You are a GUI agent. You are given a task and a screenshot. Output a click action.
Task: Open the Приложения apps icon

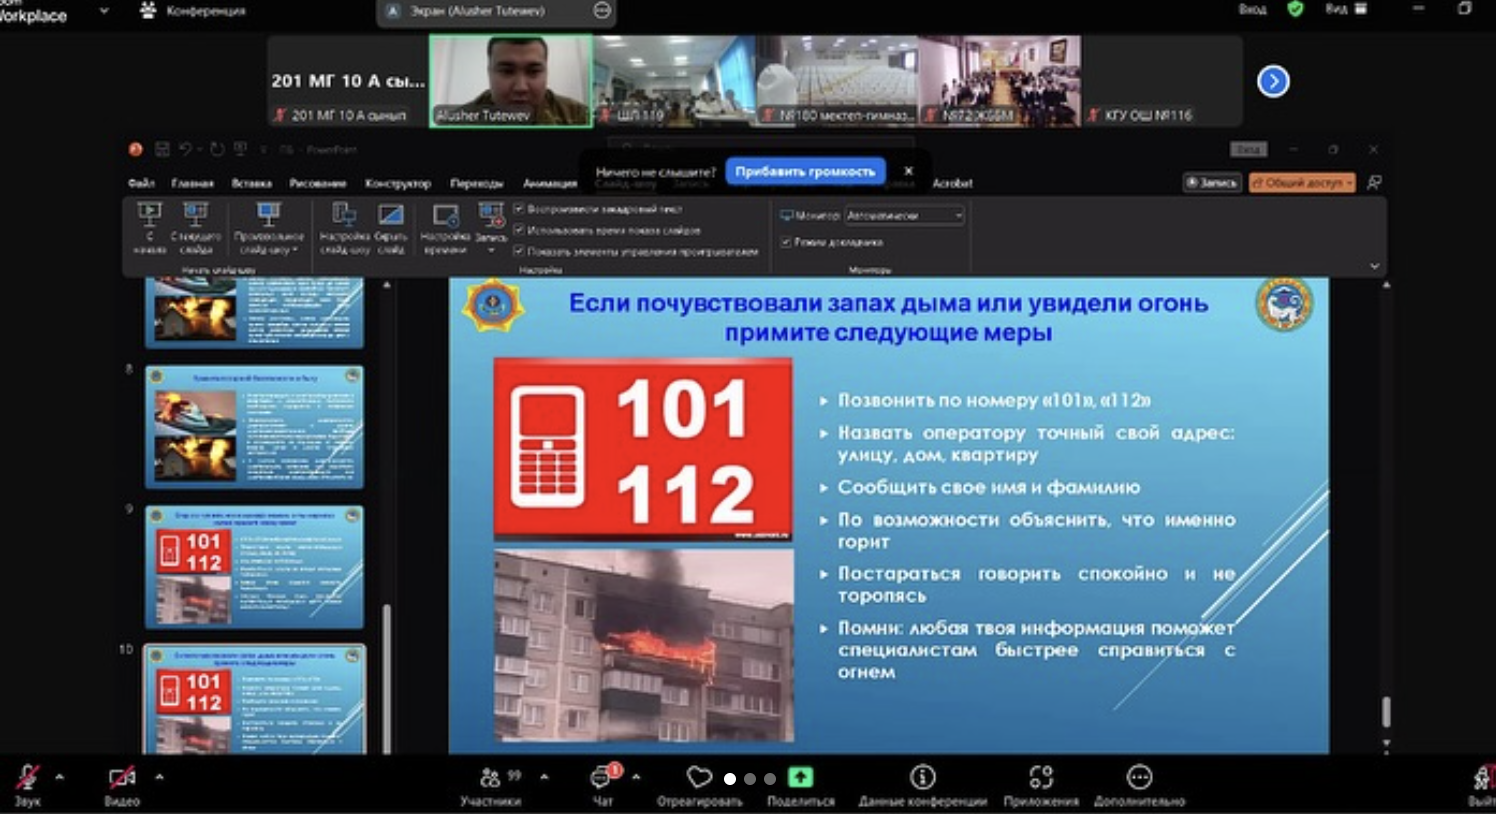tap(1041, 777)
